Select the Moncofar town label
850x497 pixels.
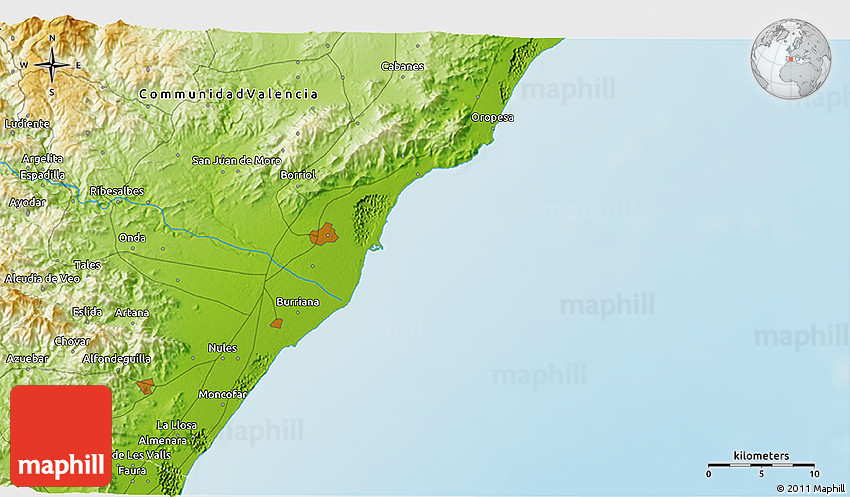pyautogui.click(x=223, y=395)
